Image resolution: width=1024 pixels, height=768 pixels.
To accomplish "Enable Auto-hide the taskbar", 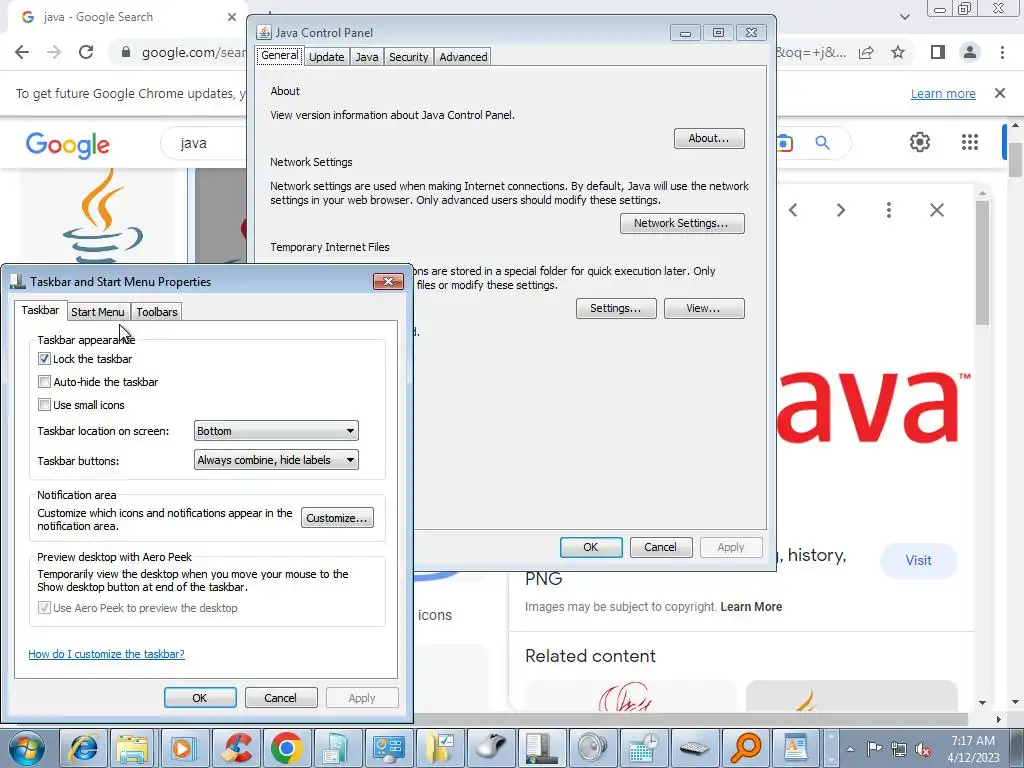I will [44, 381].
